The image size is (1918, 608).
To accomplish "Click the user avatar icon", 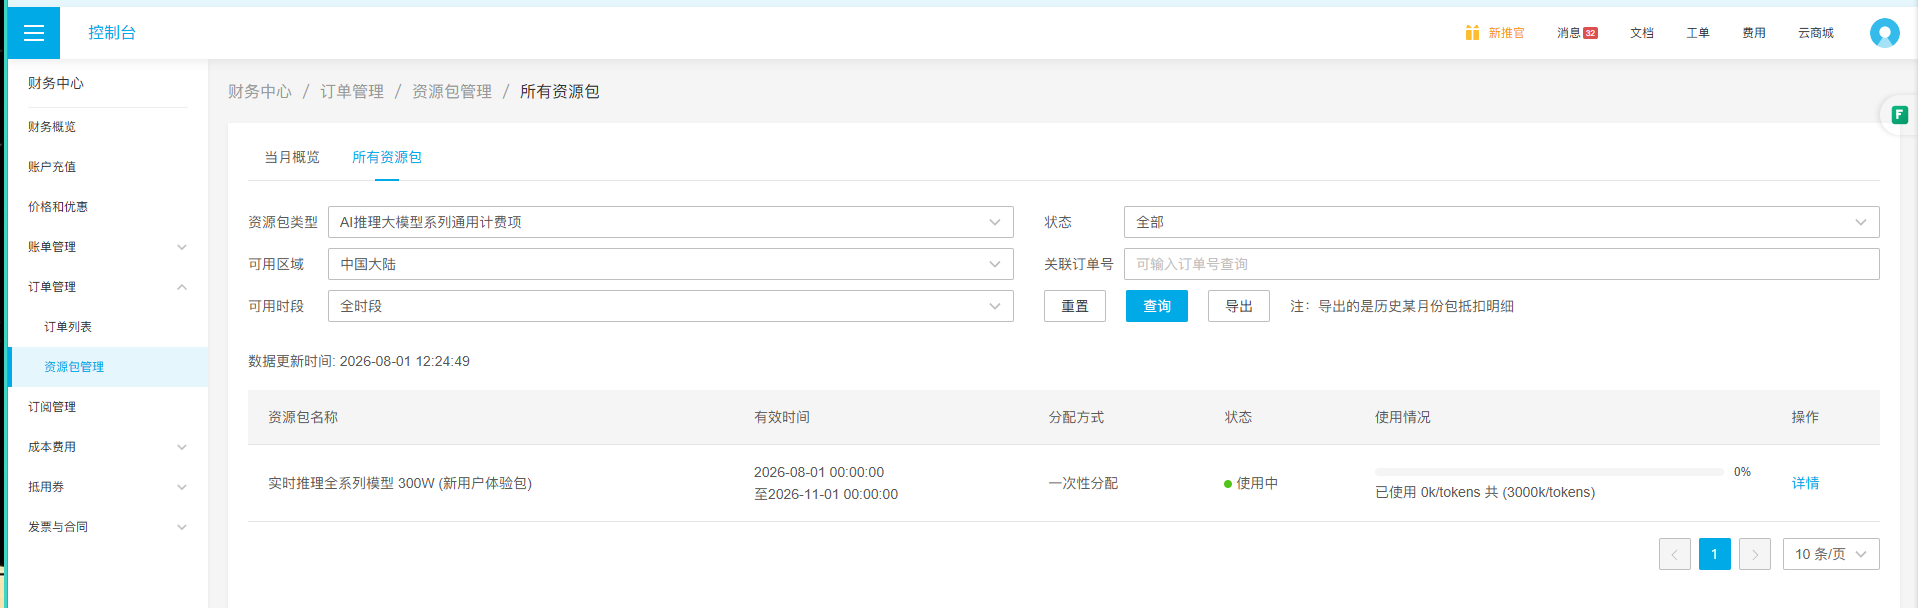I will 1884,33.
